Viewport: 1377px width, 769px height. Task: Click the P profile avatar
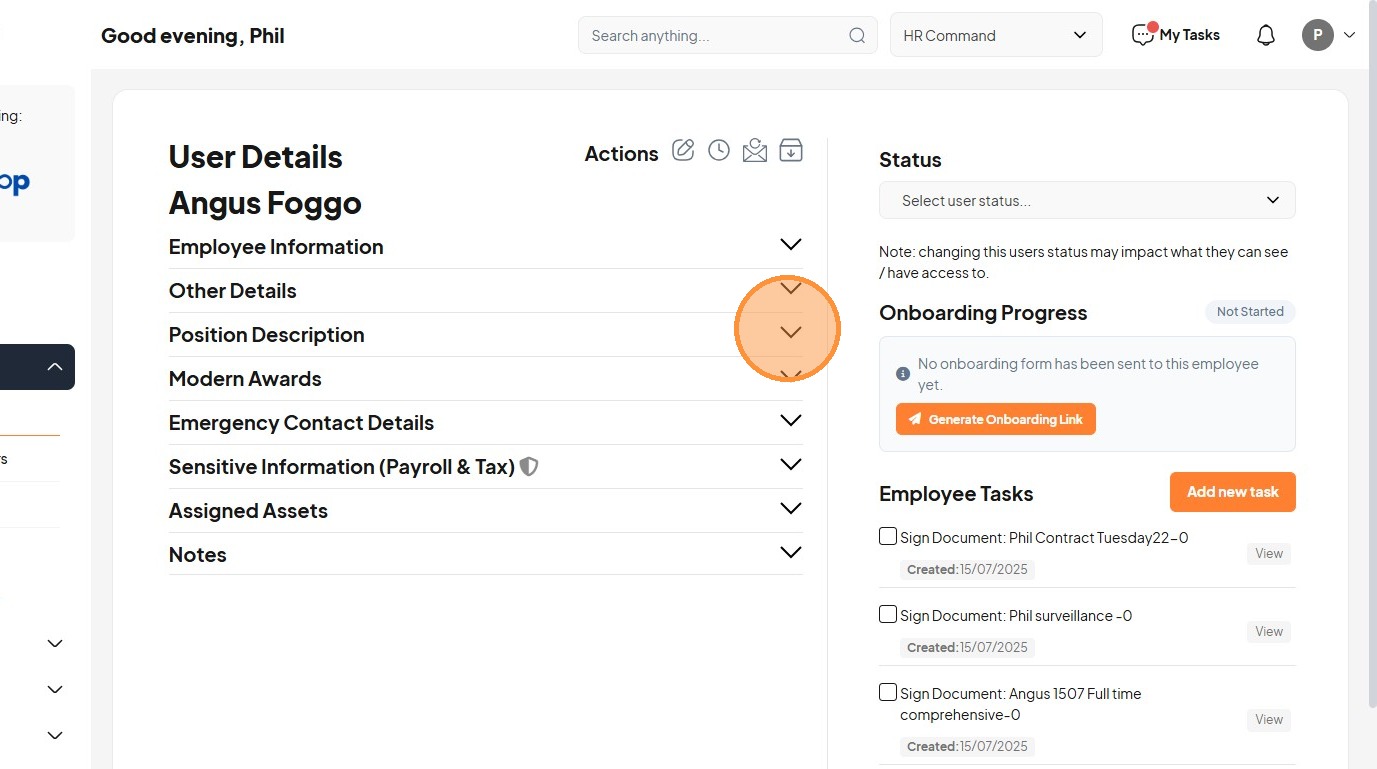1318,36
